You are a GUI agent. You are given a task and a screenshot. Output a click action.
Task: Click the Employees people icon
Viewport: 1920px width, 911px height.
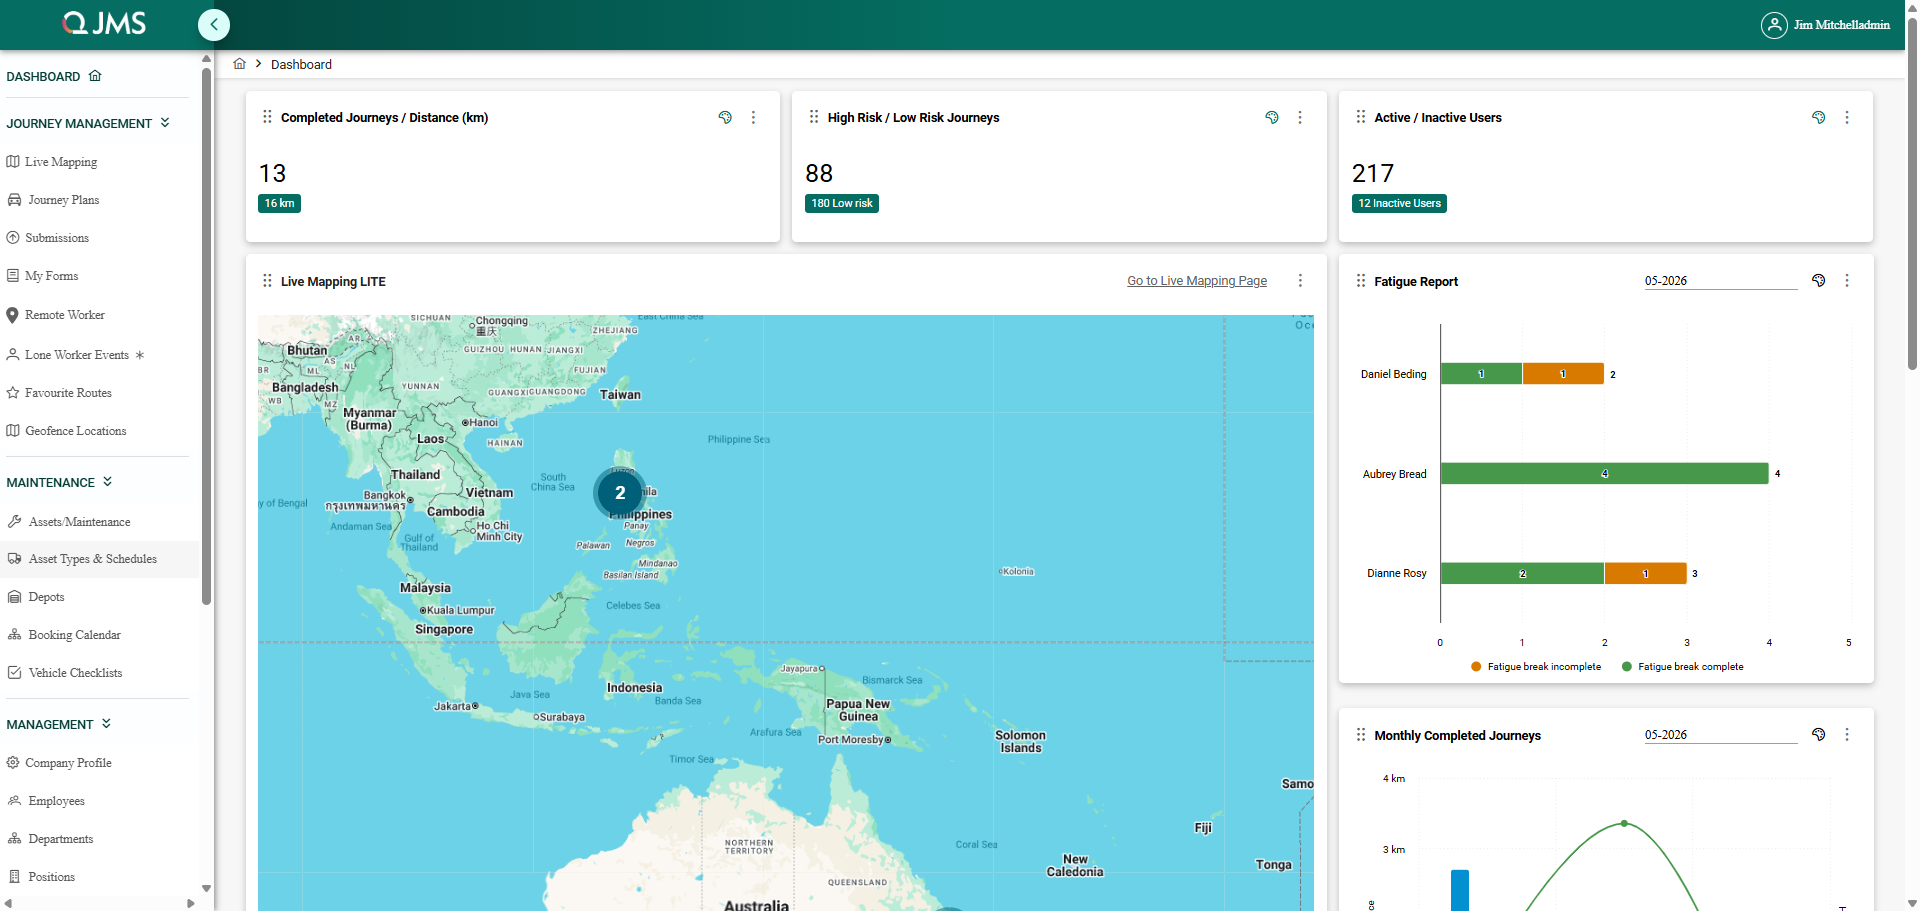pos(14,800)
